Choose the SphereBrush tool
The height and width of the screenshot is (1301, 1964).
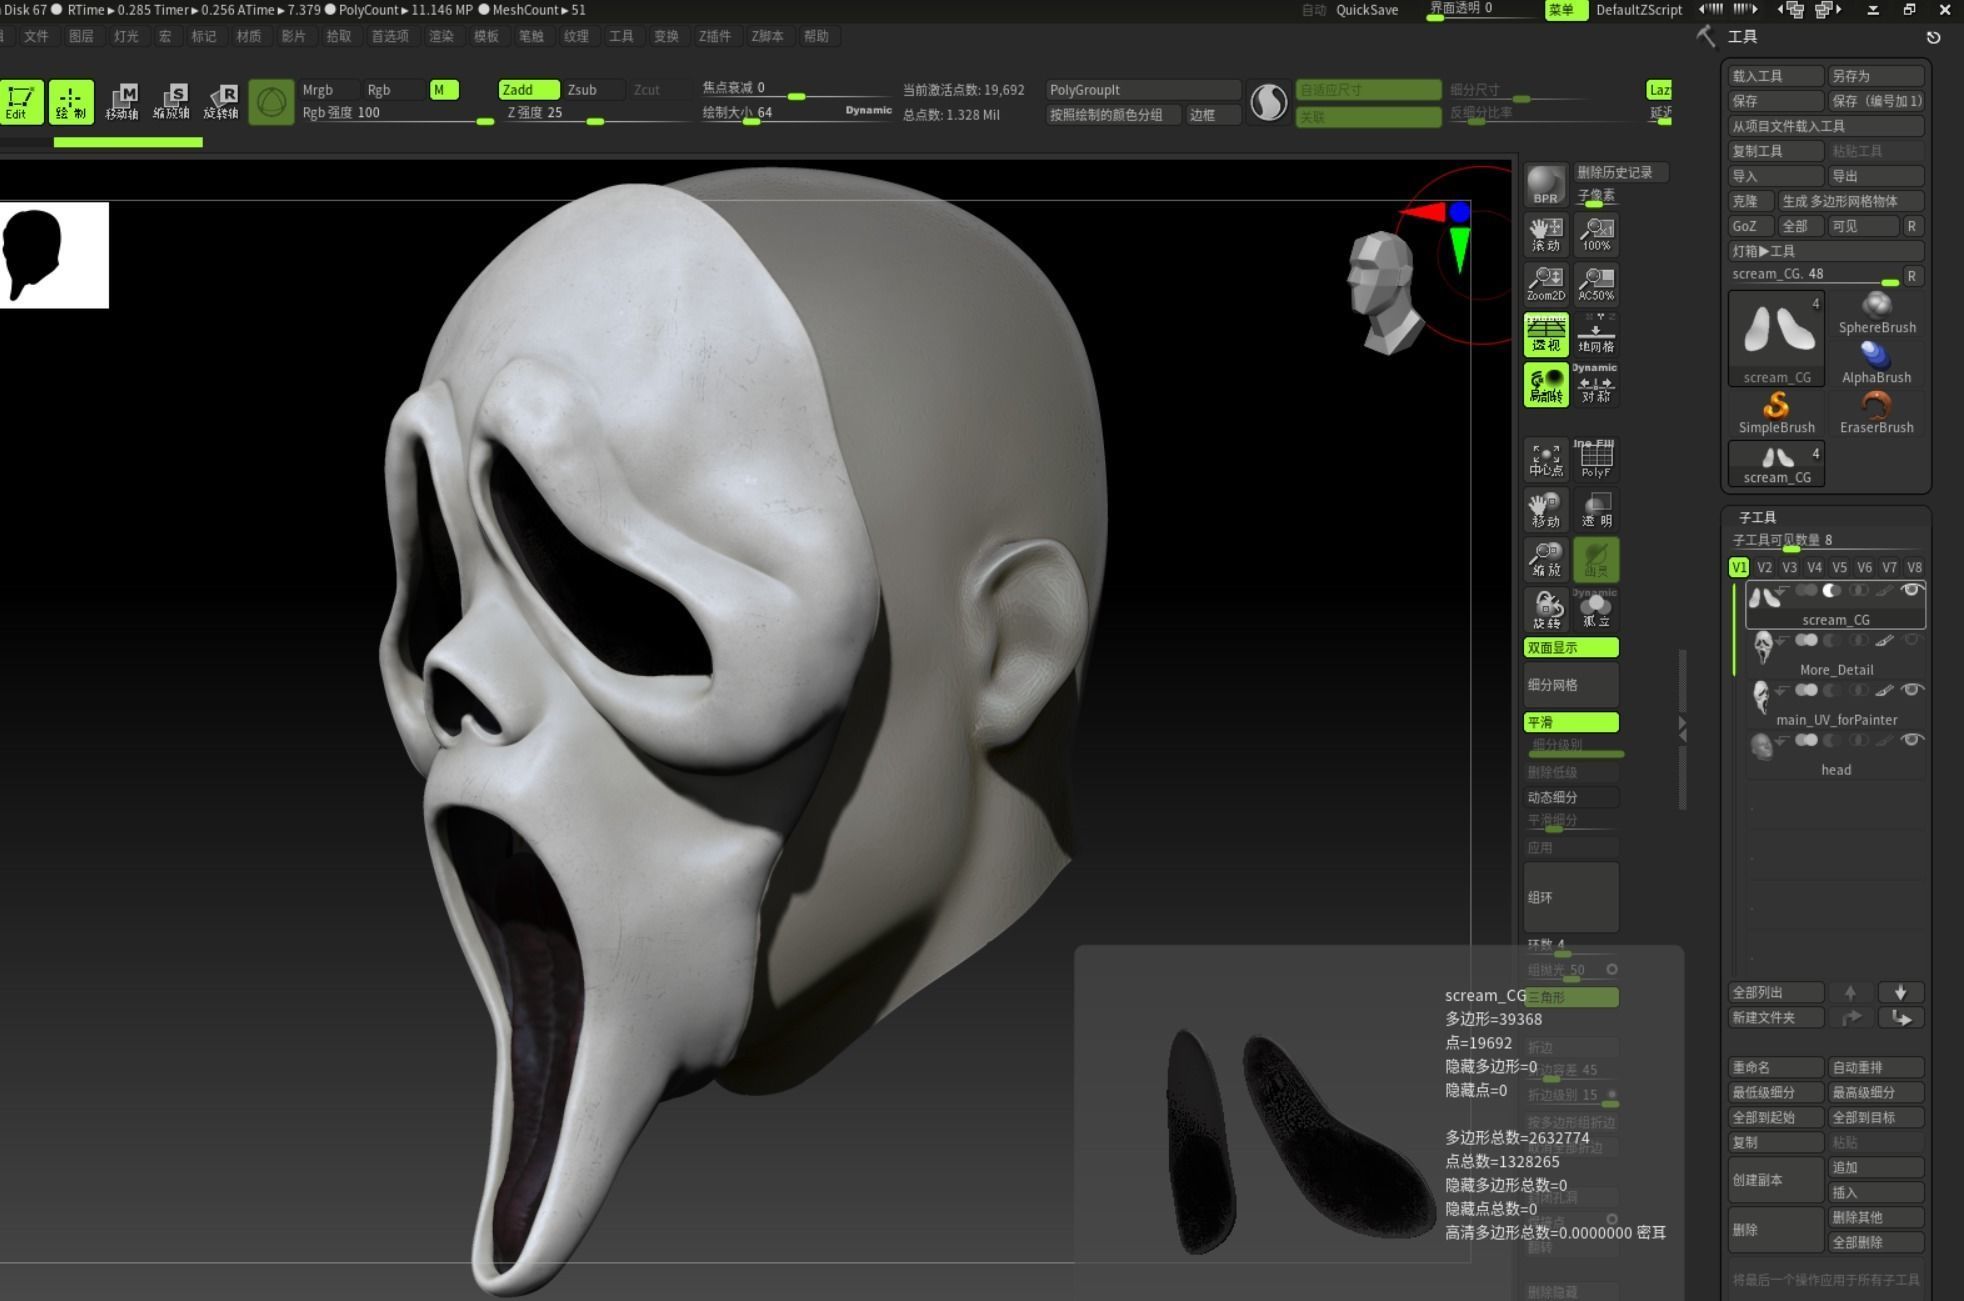(x=1876, y=312)
